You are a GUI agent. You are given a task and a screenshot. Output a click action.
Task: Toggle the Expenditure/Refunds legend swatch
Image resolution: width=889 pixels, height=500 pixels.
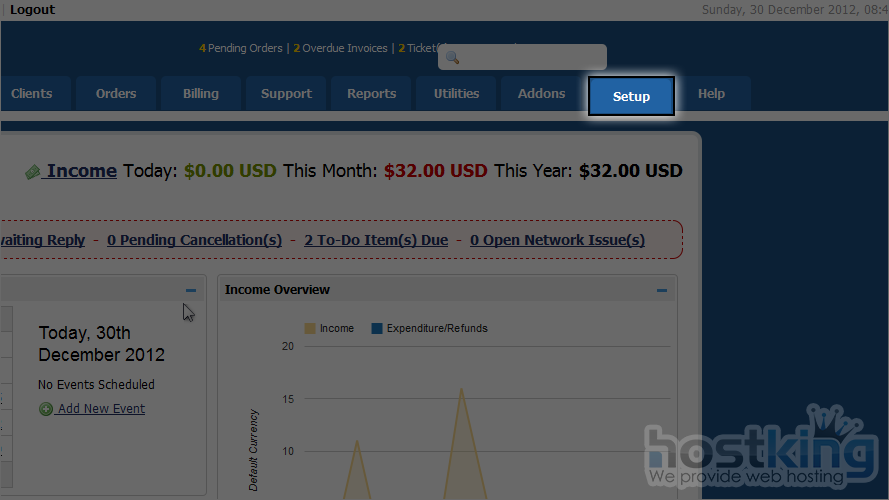pos(377,328)
